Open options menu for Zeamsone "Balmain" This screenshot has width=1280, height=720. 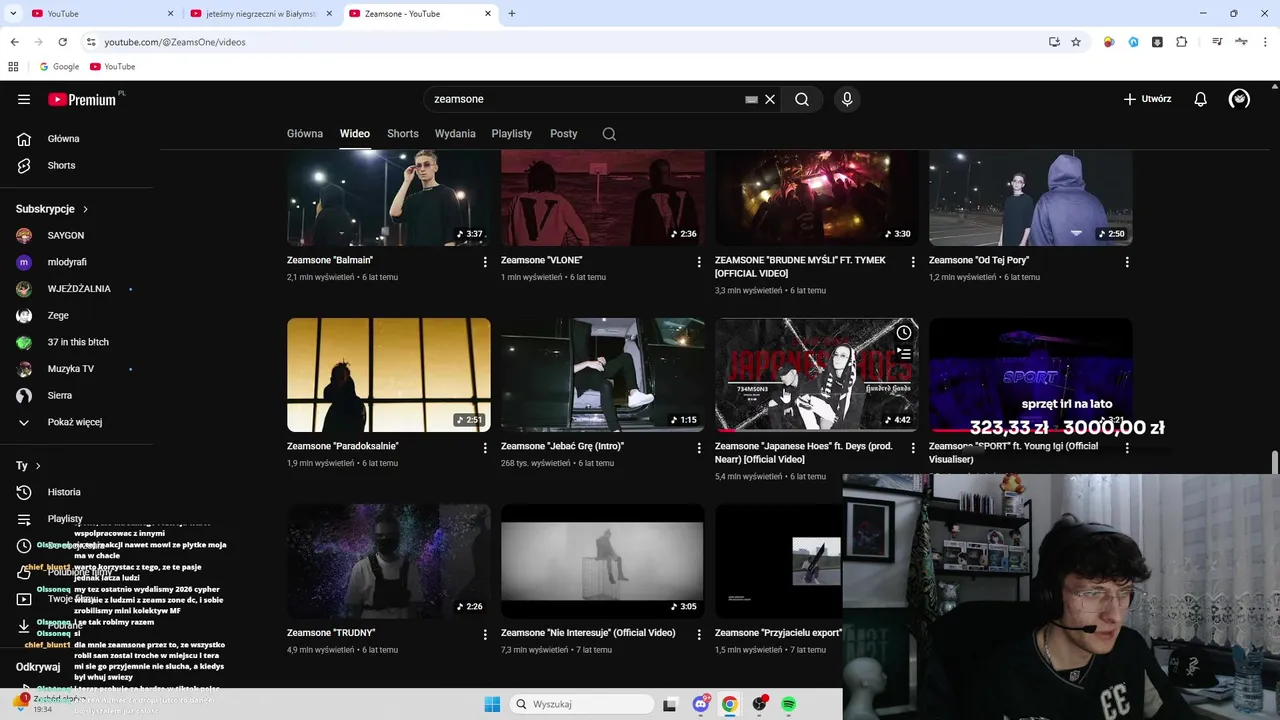coord(485,262)
